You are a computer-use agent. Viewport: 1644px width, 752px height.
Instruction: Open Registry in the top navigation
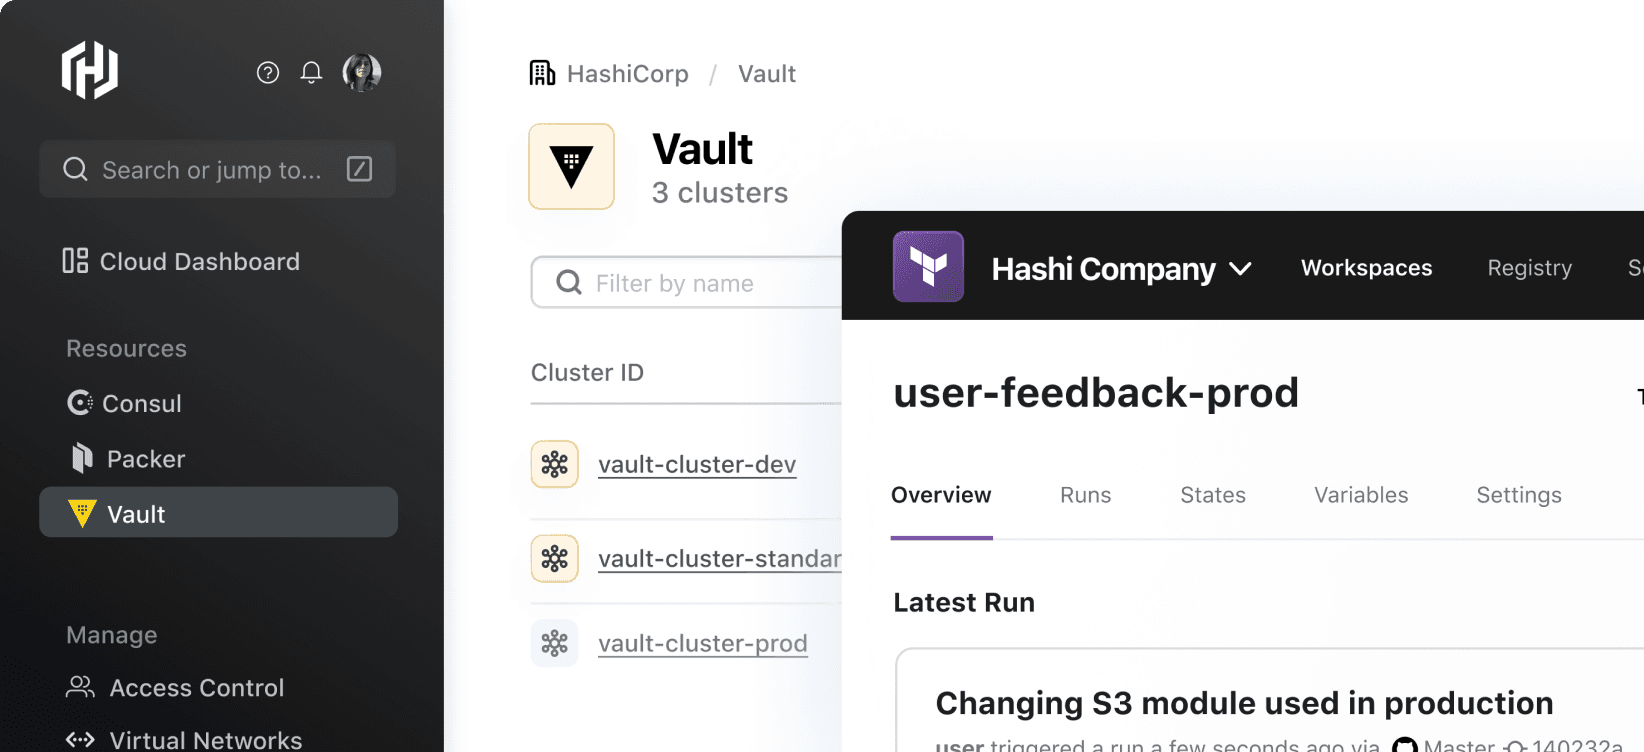(x=1529, y=268)
